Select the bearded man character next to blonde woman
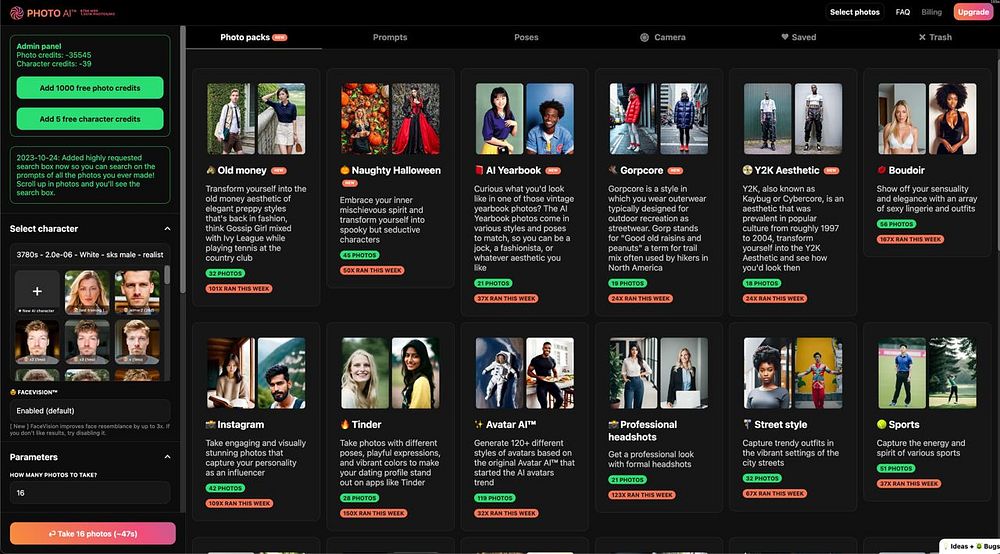 (137, 292)
